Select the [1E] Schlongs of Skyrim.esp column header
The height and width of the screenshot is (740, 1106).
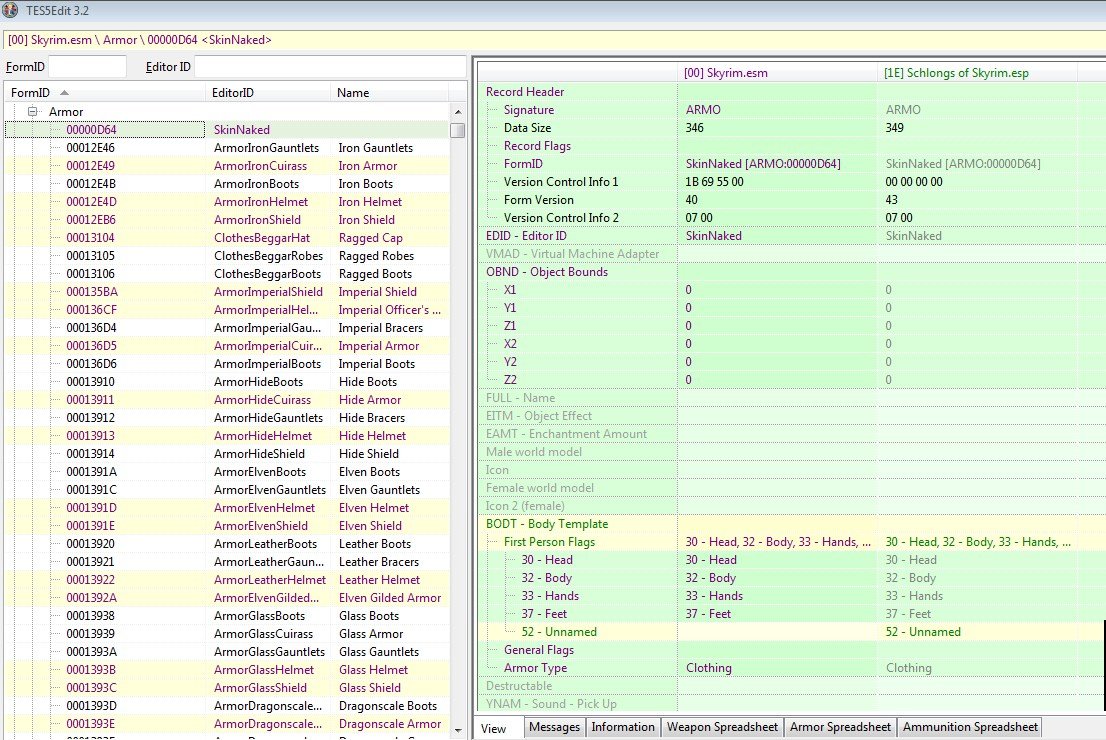click(x=977, y=73)
